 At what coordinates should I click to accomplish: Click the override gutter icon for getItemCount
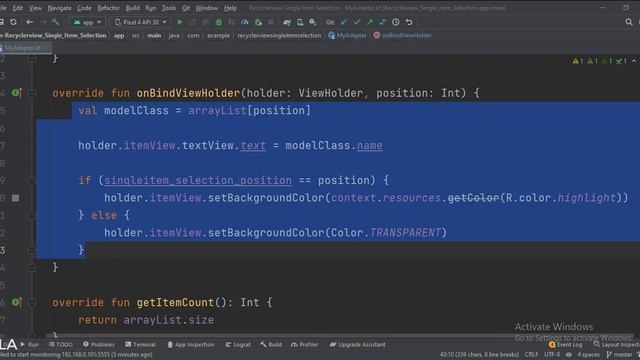pos(16,302)
